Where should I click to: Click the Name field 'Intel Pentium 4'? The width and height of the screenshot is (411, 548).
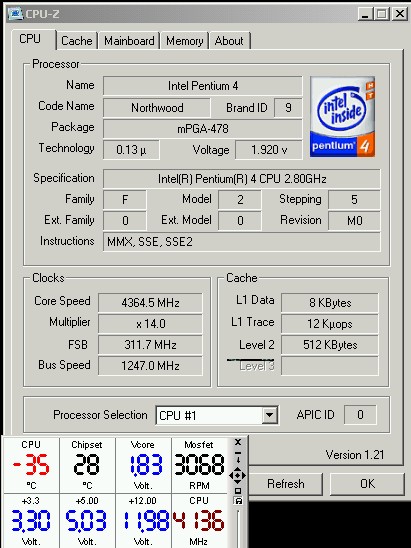(203, 86)
